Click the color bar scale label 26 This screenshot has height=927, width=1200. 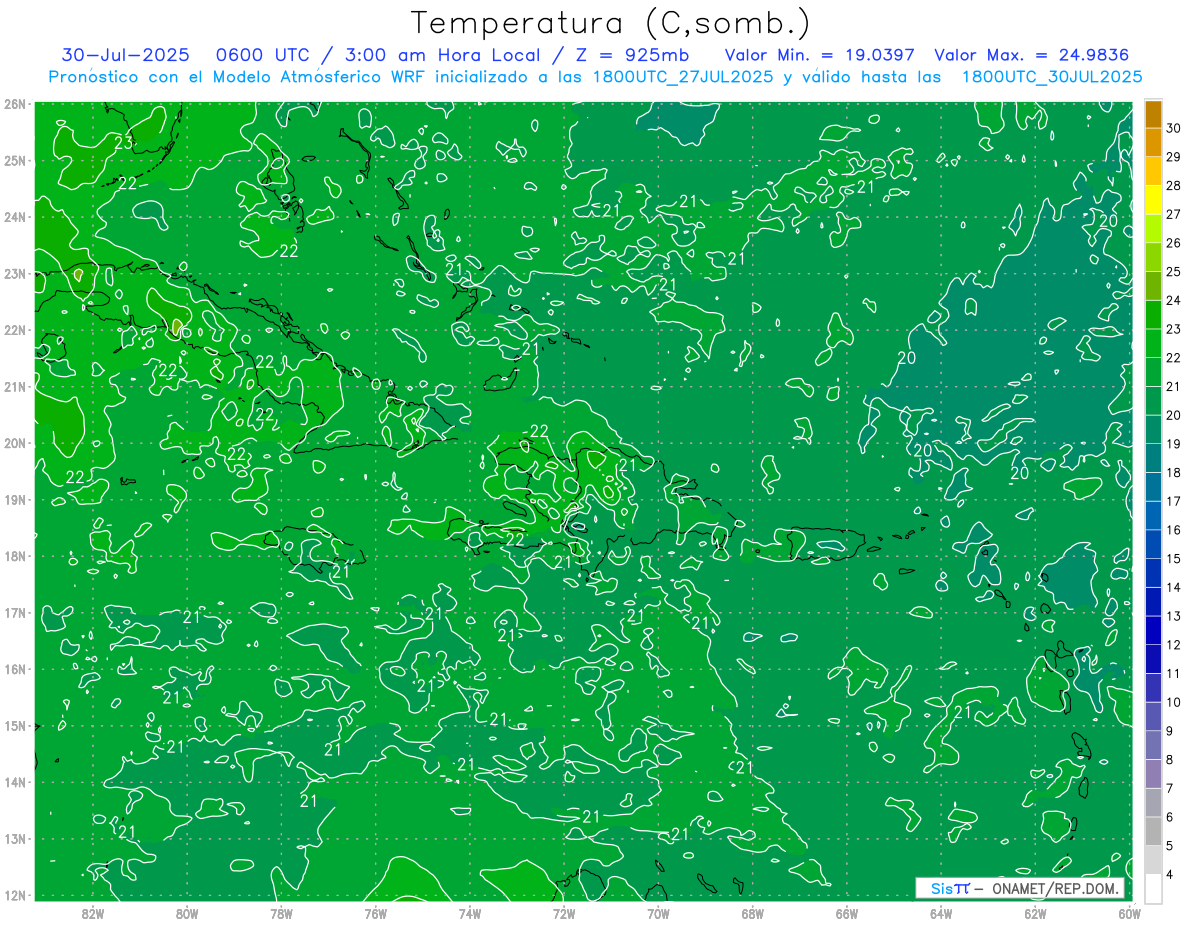click(x=1173, y=243)
